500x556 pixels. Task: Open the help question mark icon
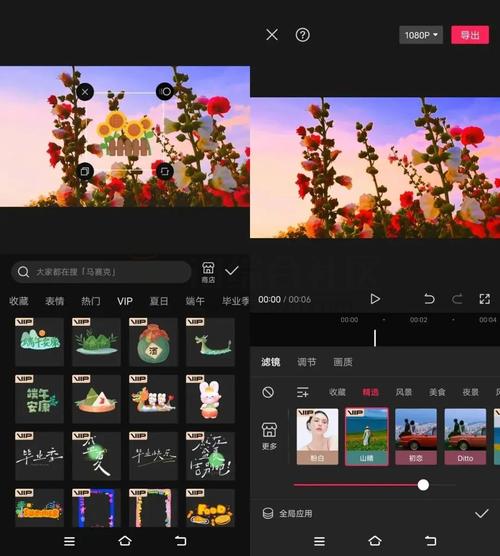[x=302, y=35]
